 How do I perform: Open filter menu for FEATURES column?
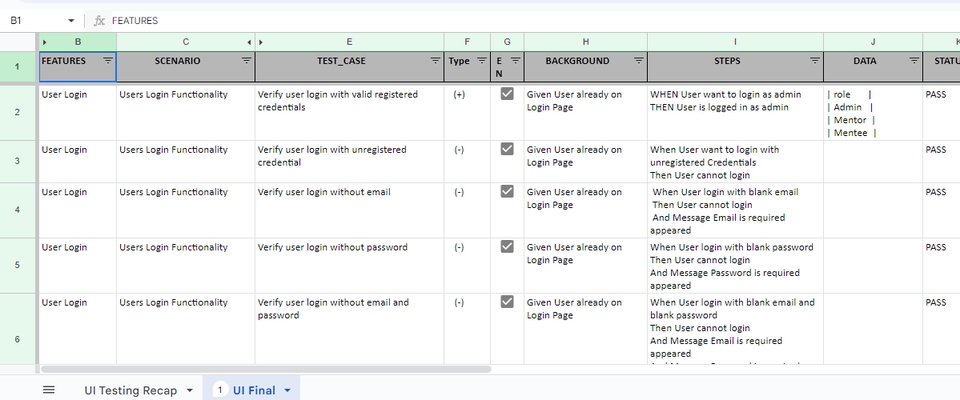[108, 61]
